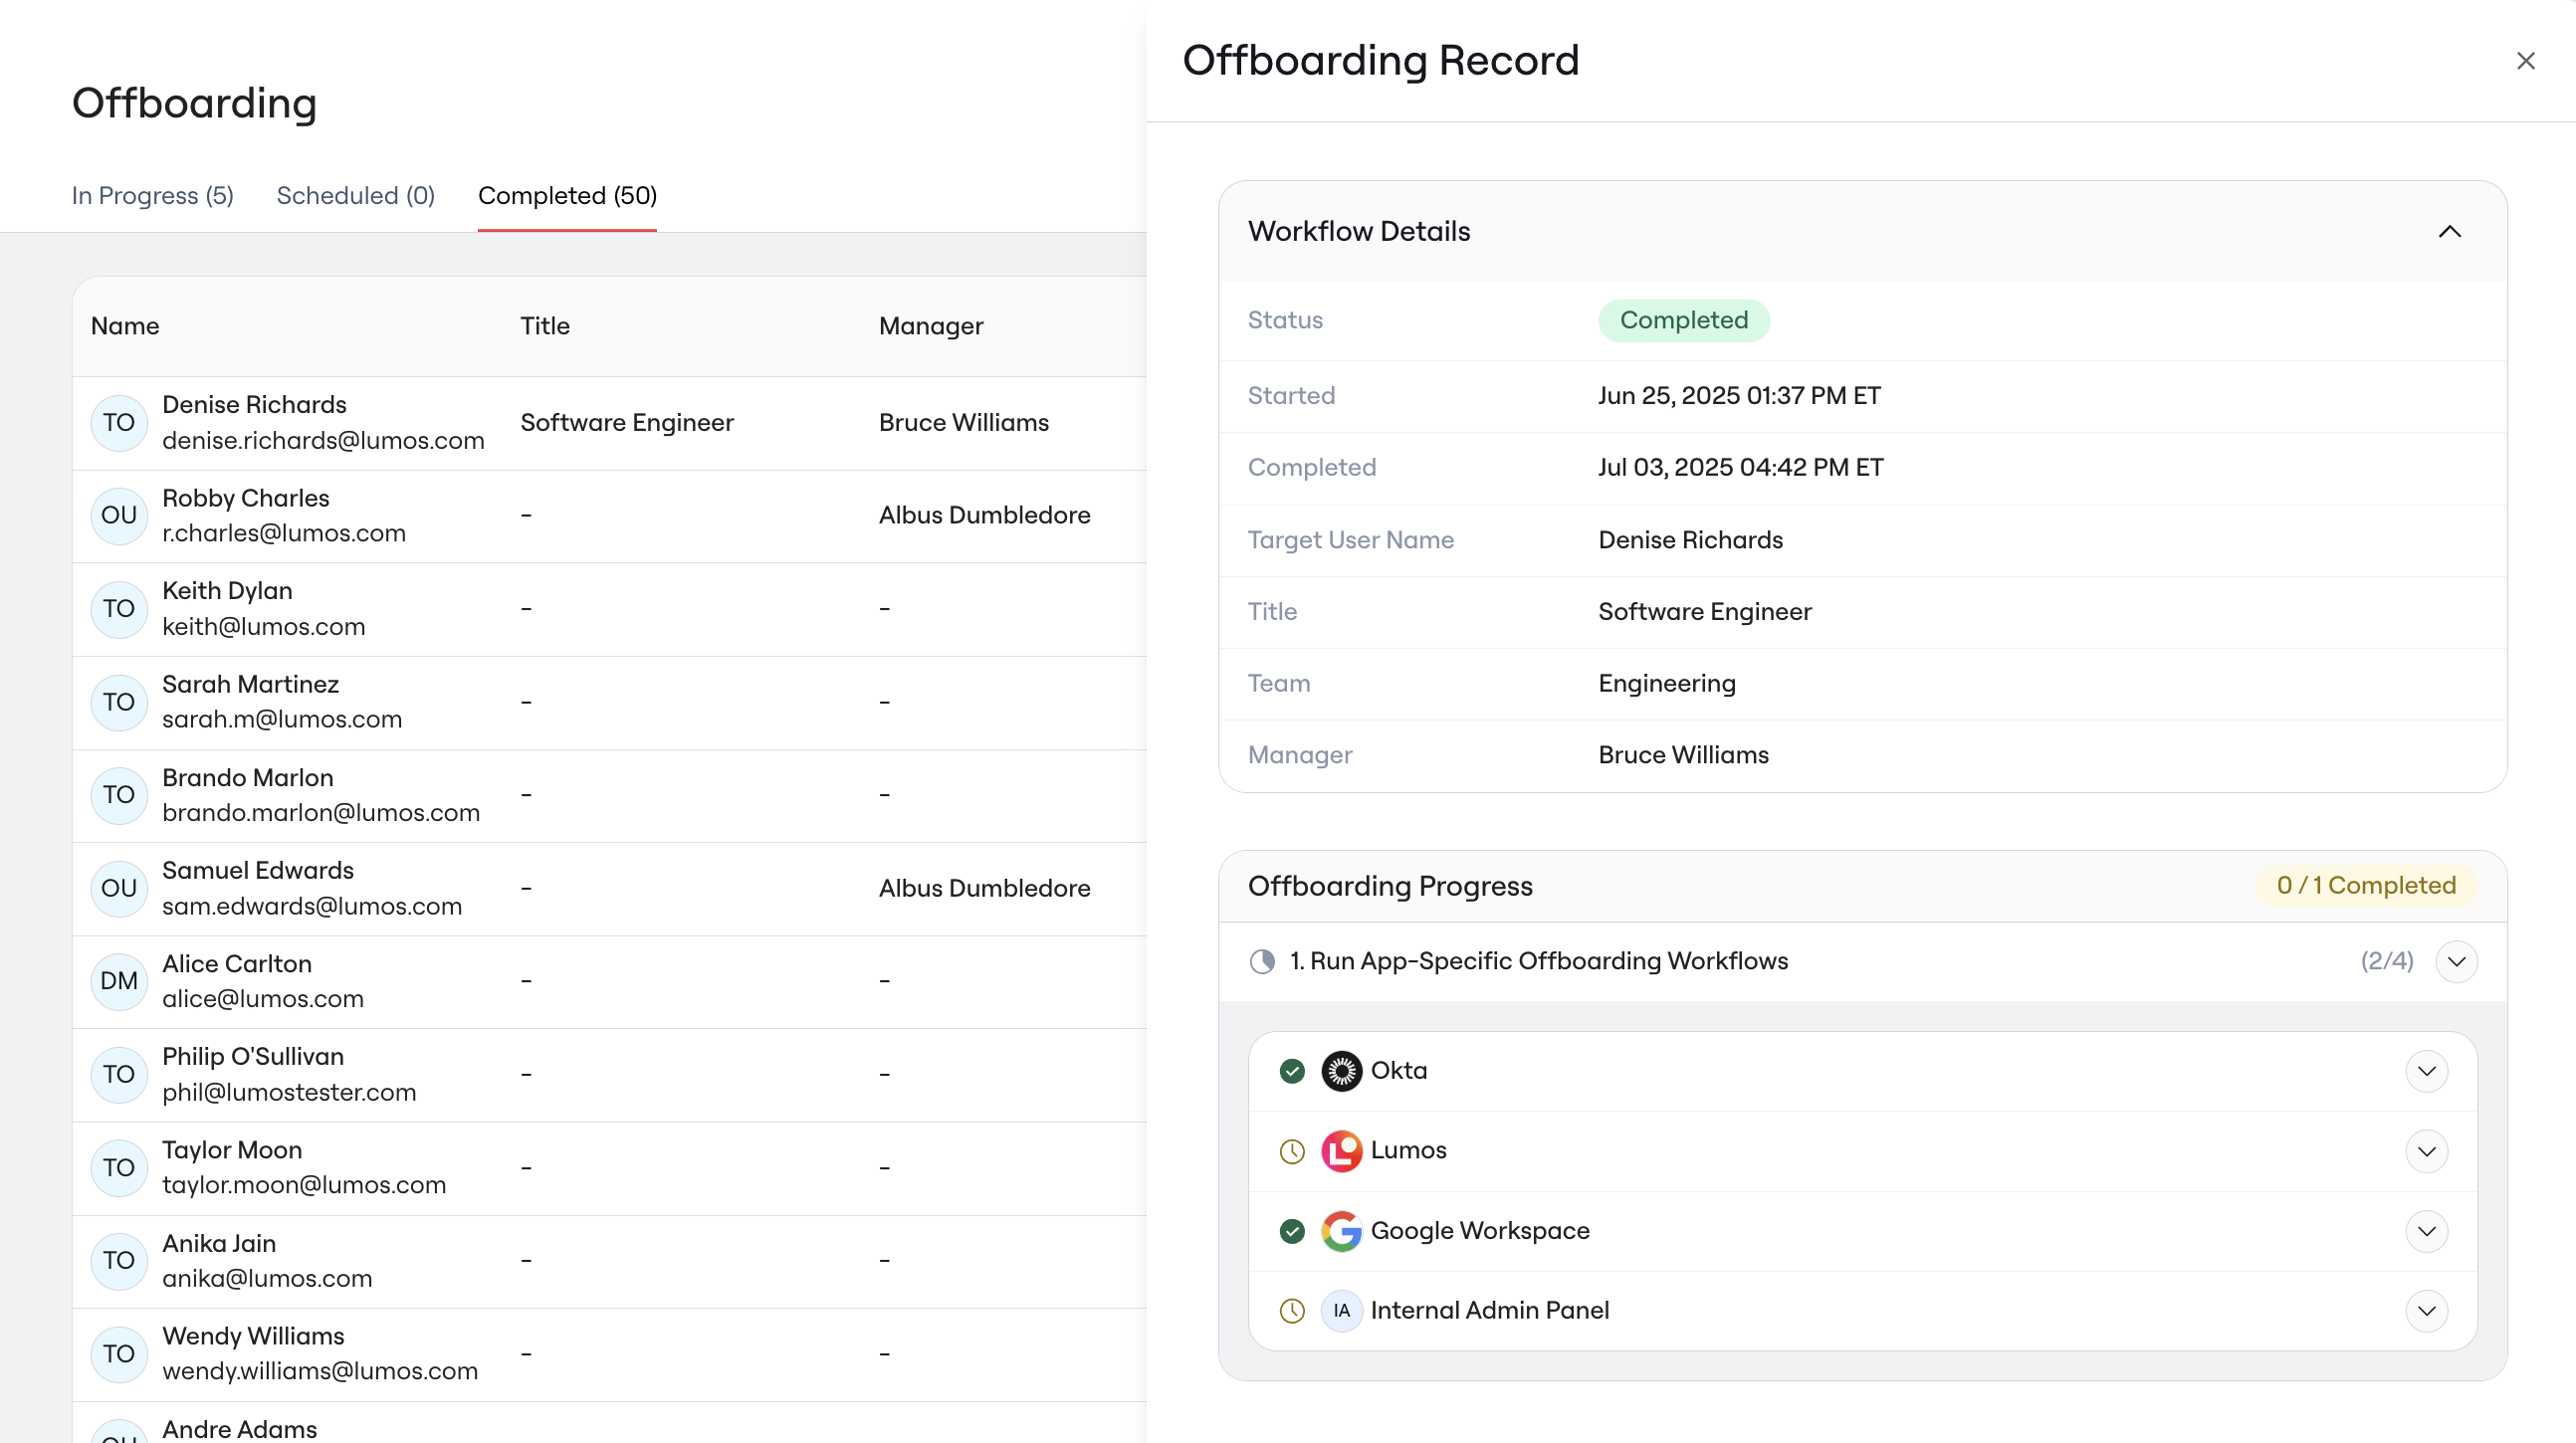Click Denise Richards' TO avatar
The width and height of the screenshot is (2576, 1443).
(x=119, y=423)
